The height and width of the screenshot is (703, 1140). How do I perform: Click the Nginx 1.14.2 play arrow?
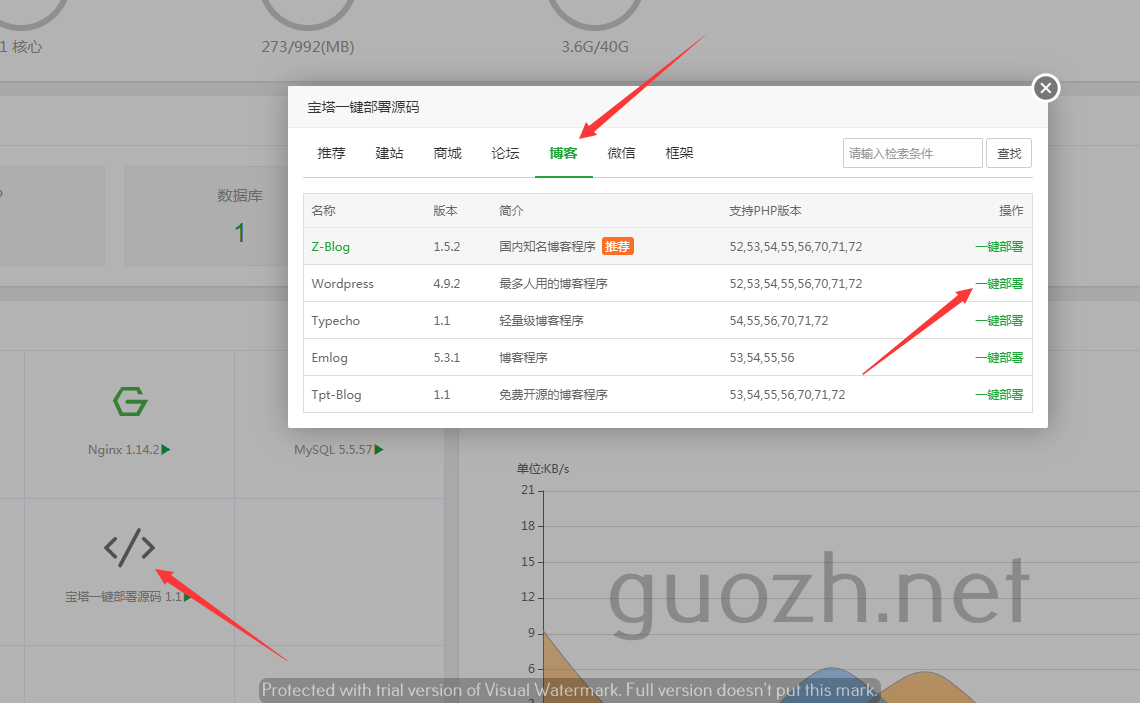166,450
